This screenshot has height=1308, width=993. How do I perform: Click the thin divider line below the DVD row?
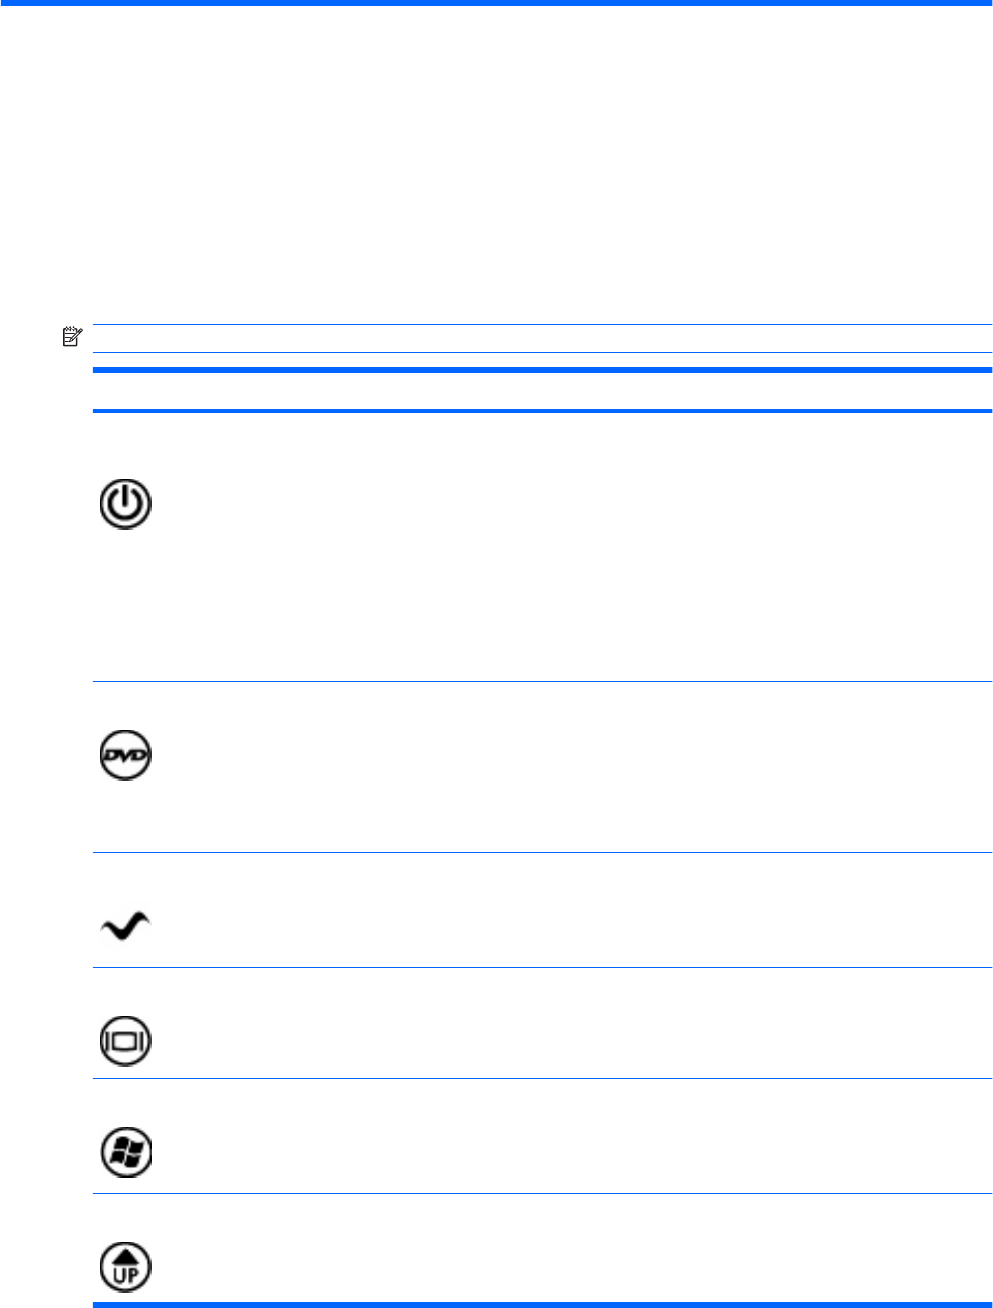tap(540, 852)
